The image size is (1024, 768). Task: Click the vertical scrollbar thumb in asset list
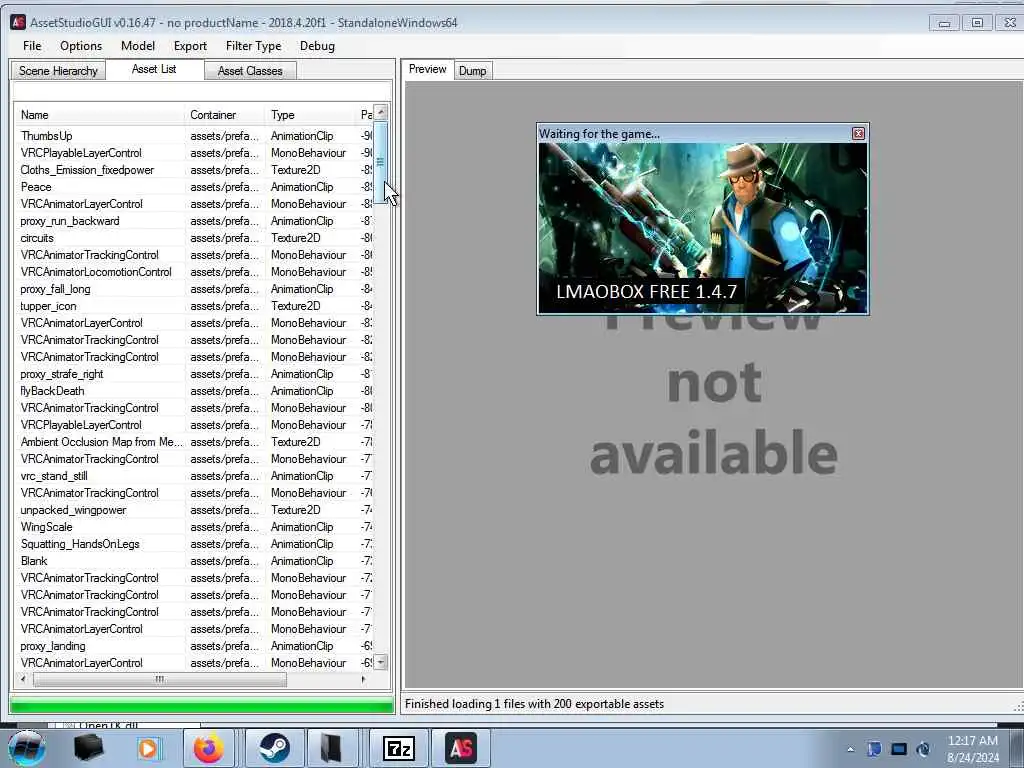click(381, 161)
